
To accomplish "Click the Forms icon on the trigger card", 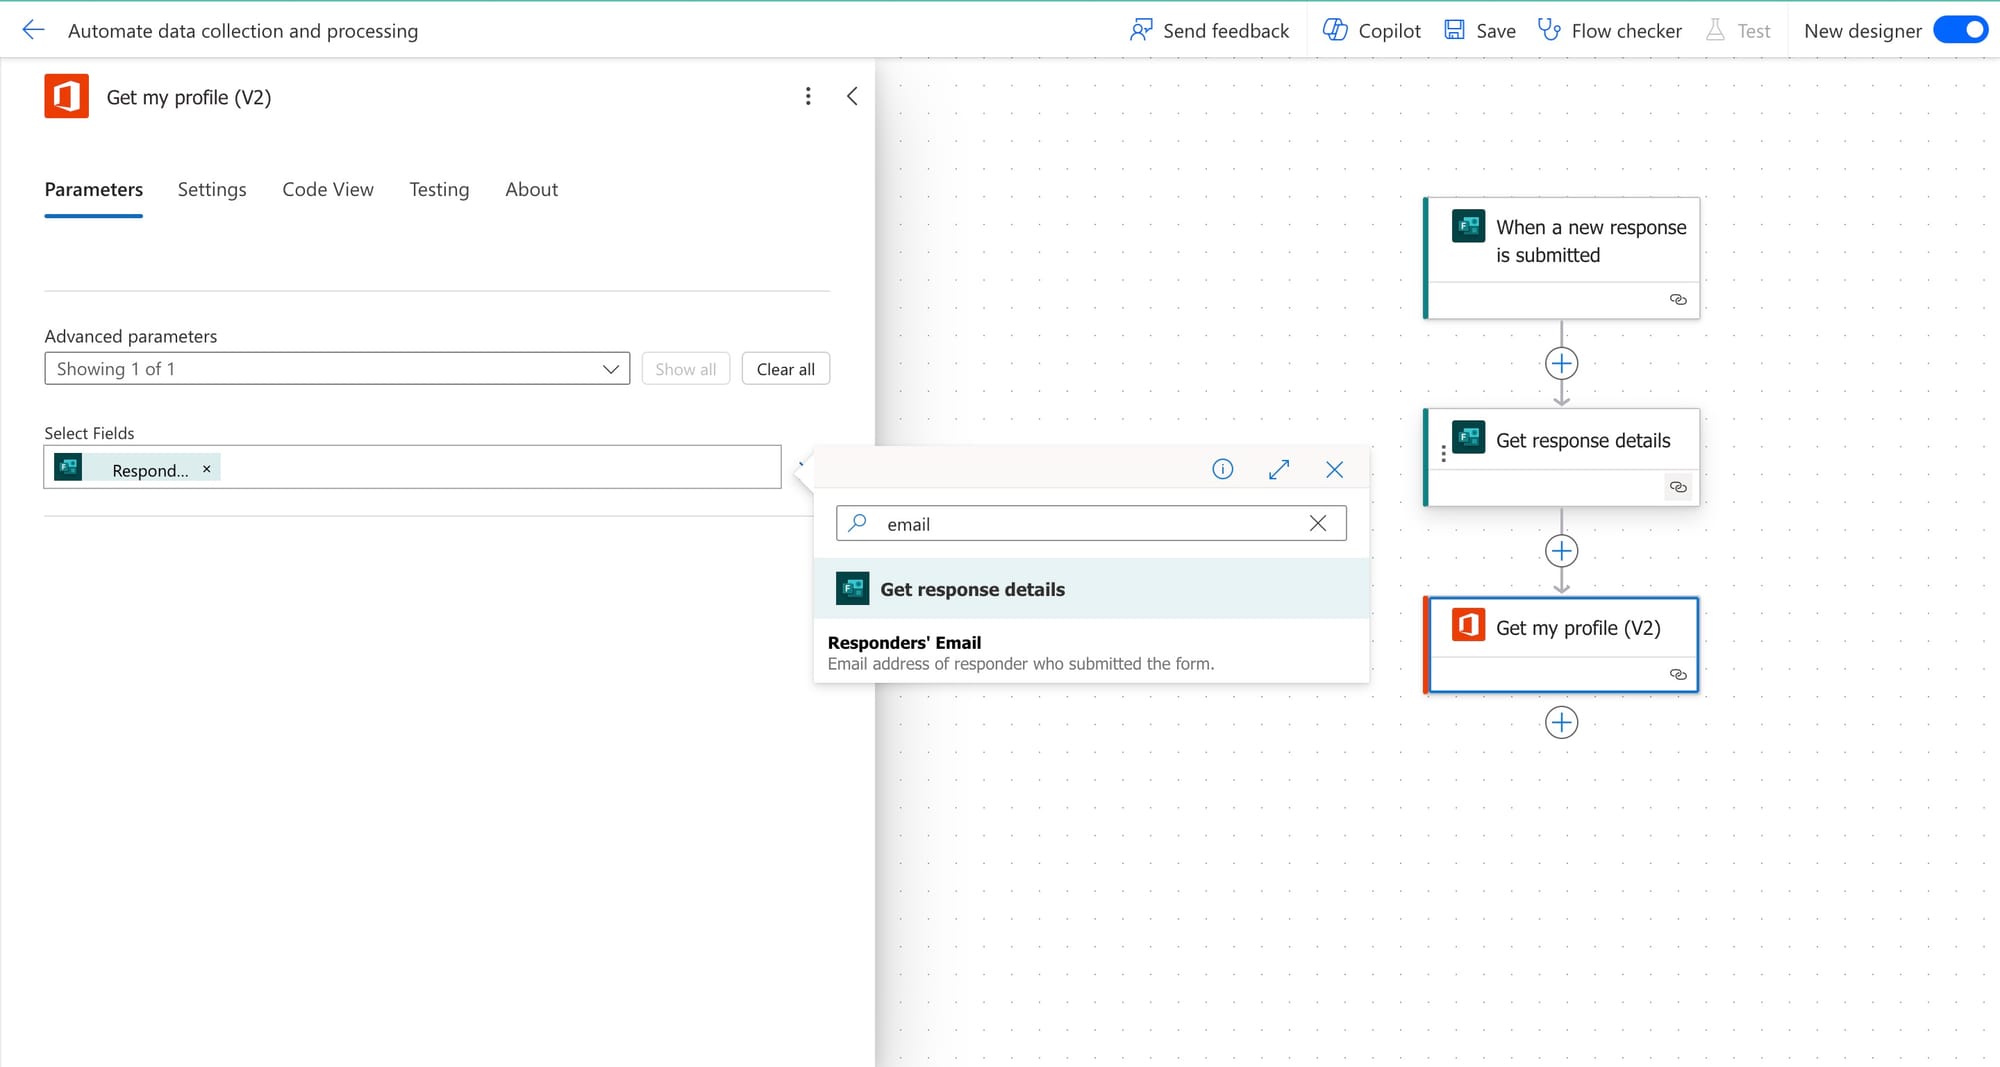I will pyautogui.click(x=1468, y=226).
